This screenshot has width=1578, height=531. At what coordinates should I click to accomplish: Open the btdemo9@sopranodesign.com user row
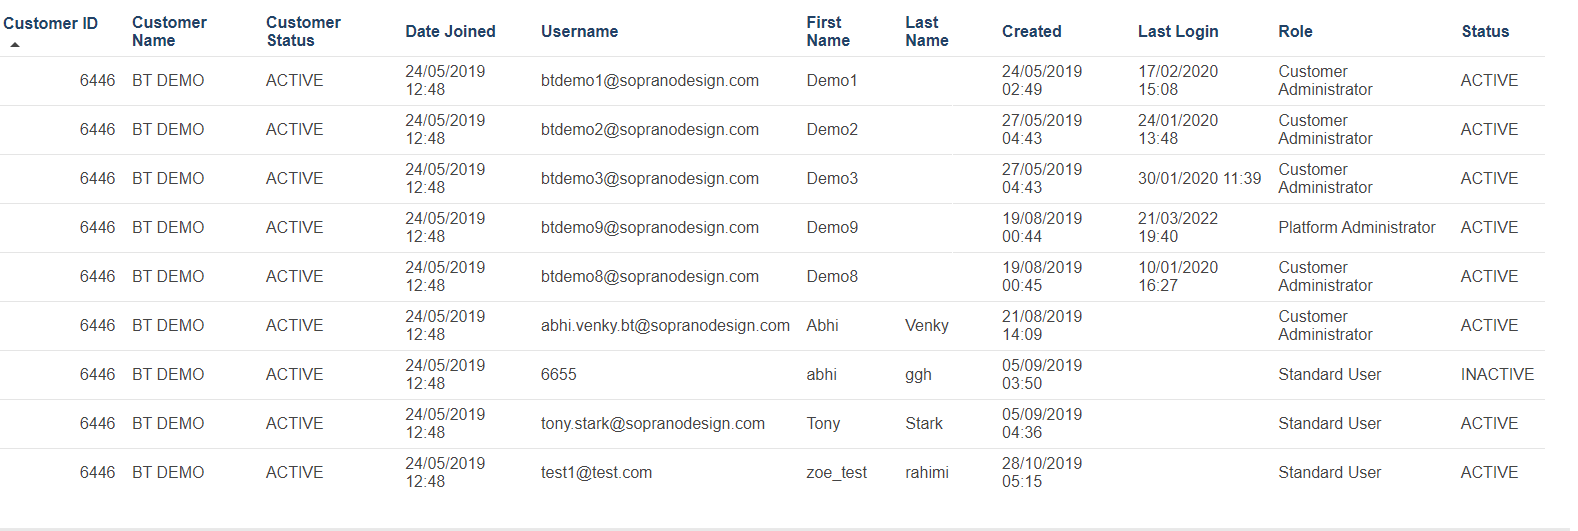(649, 227)
